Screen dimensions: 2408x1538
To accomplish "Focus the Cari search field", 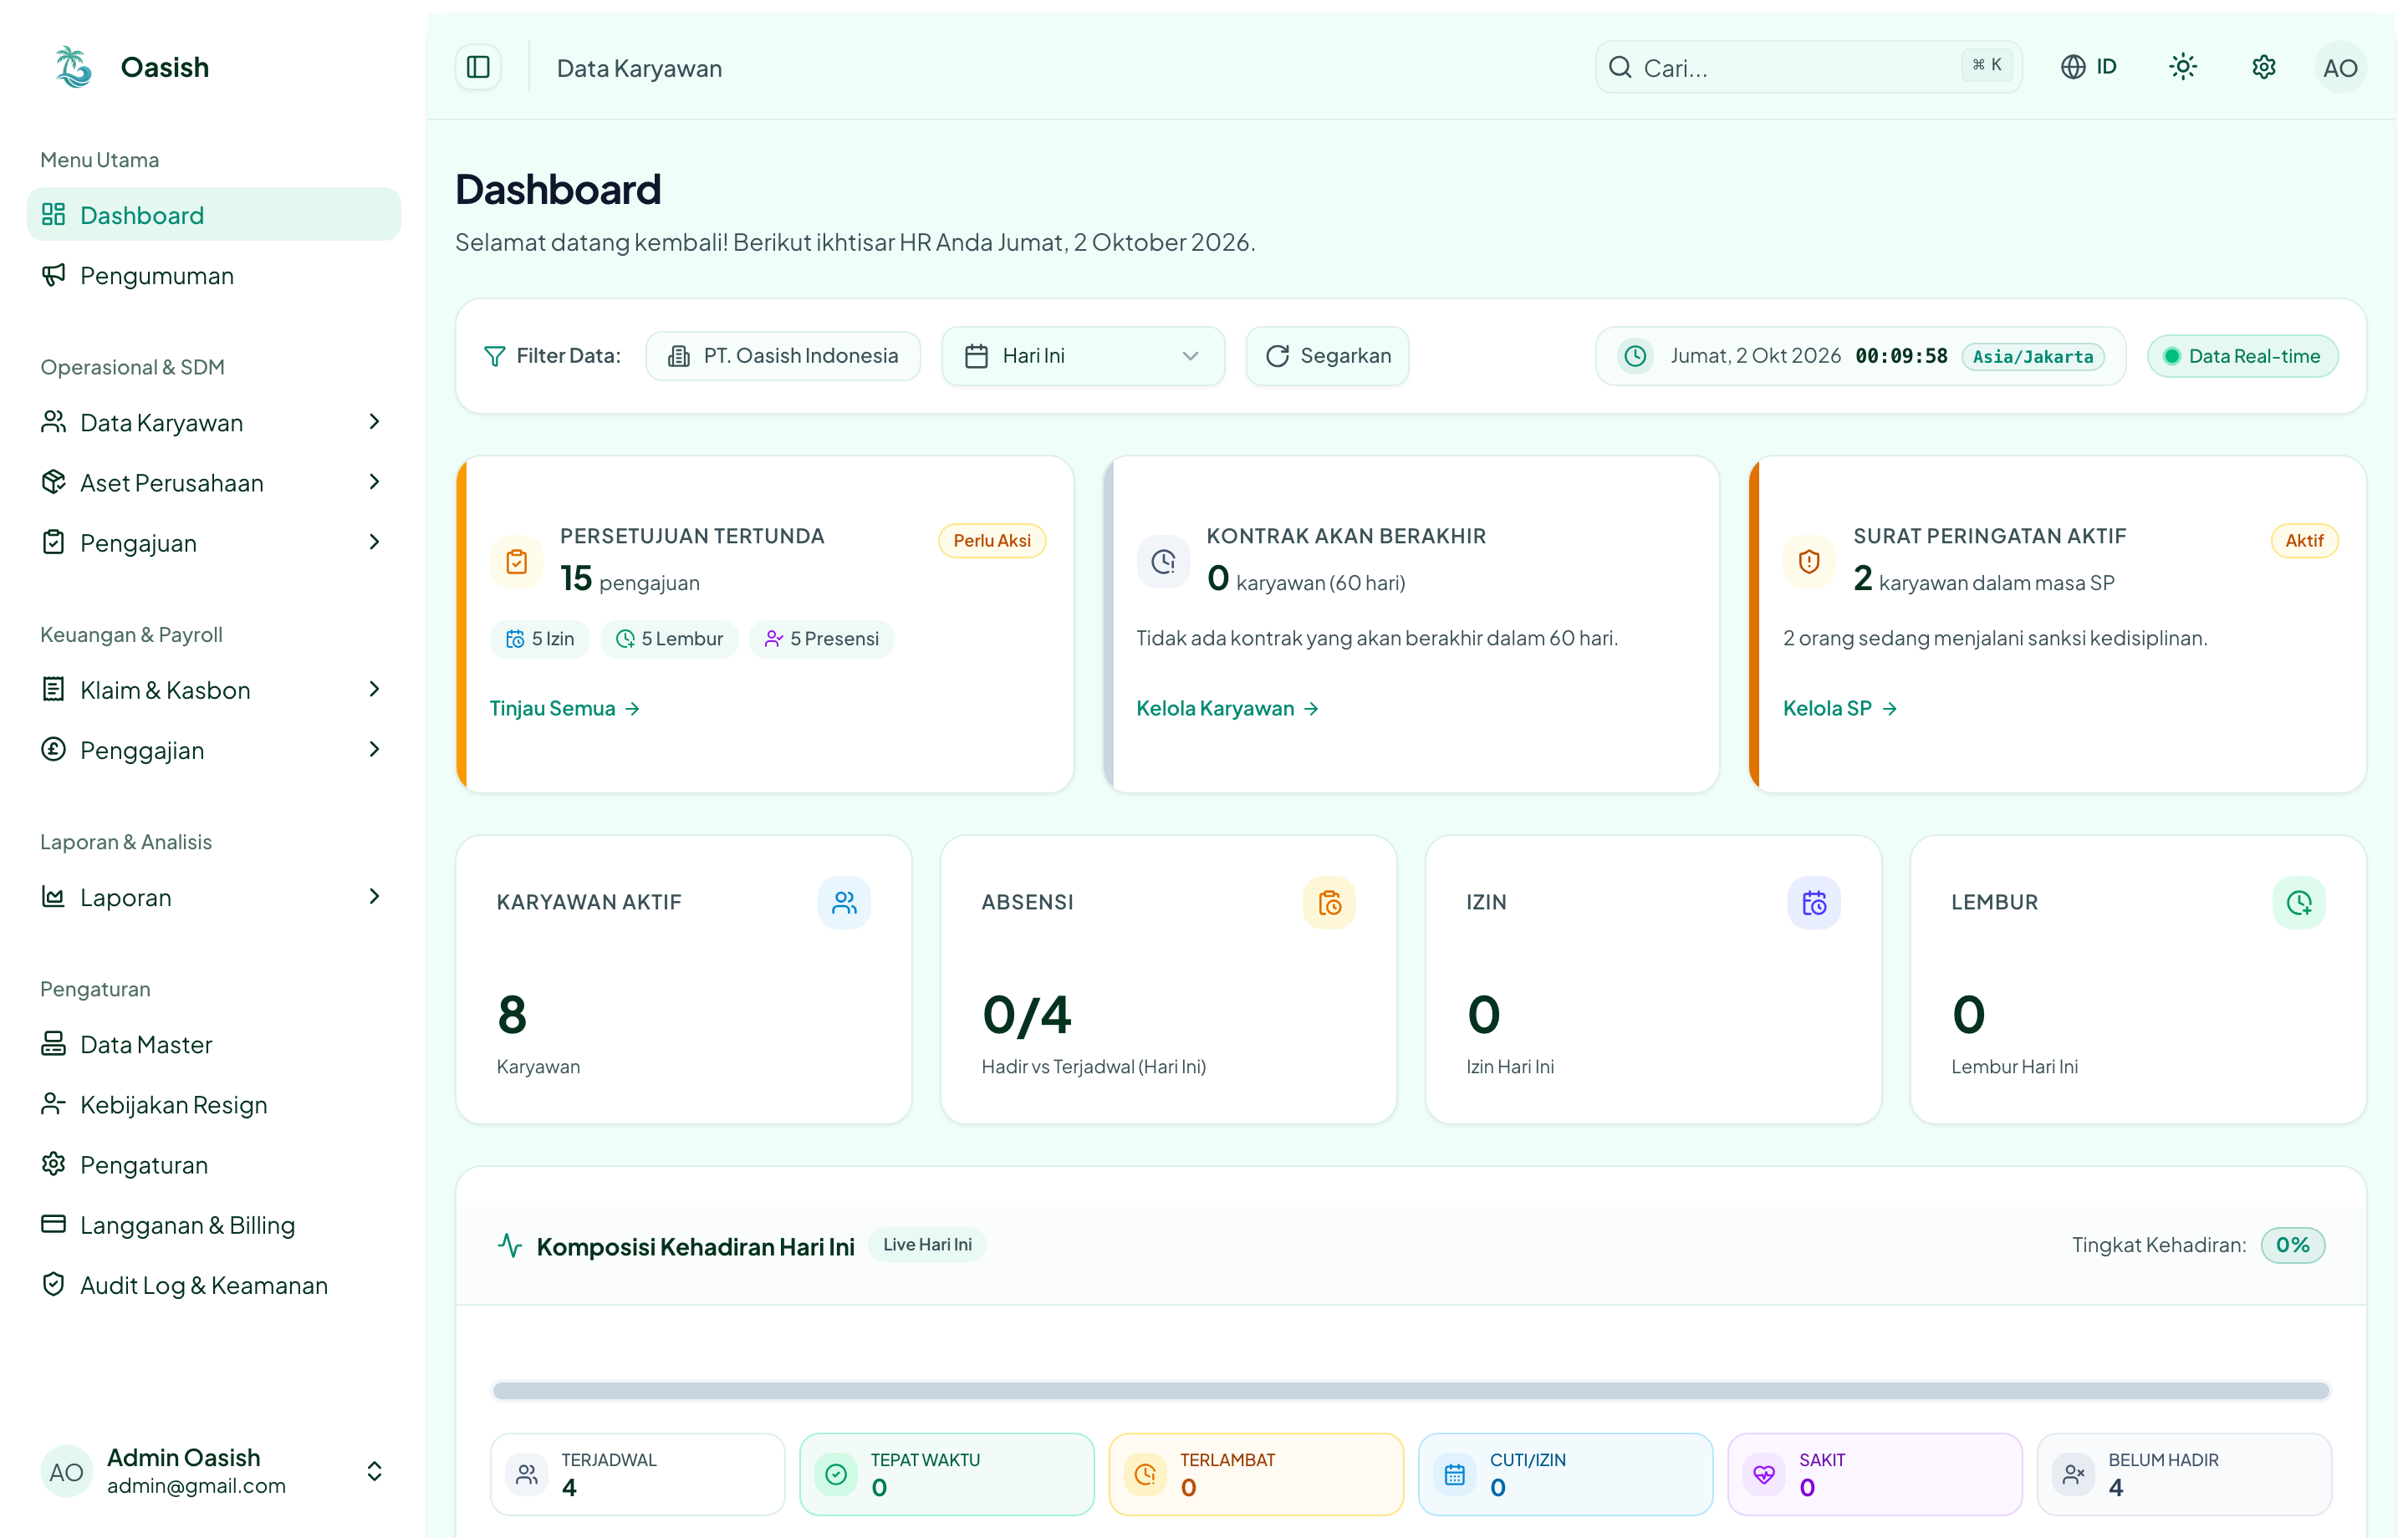I will point(1808,67).
